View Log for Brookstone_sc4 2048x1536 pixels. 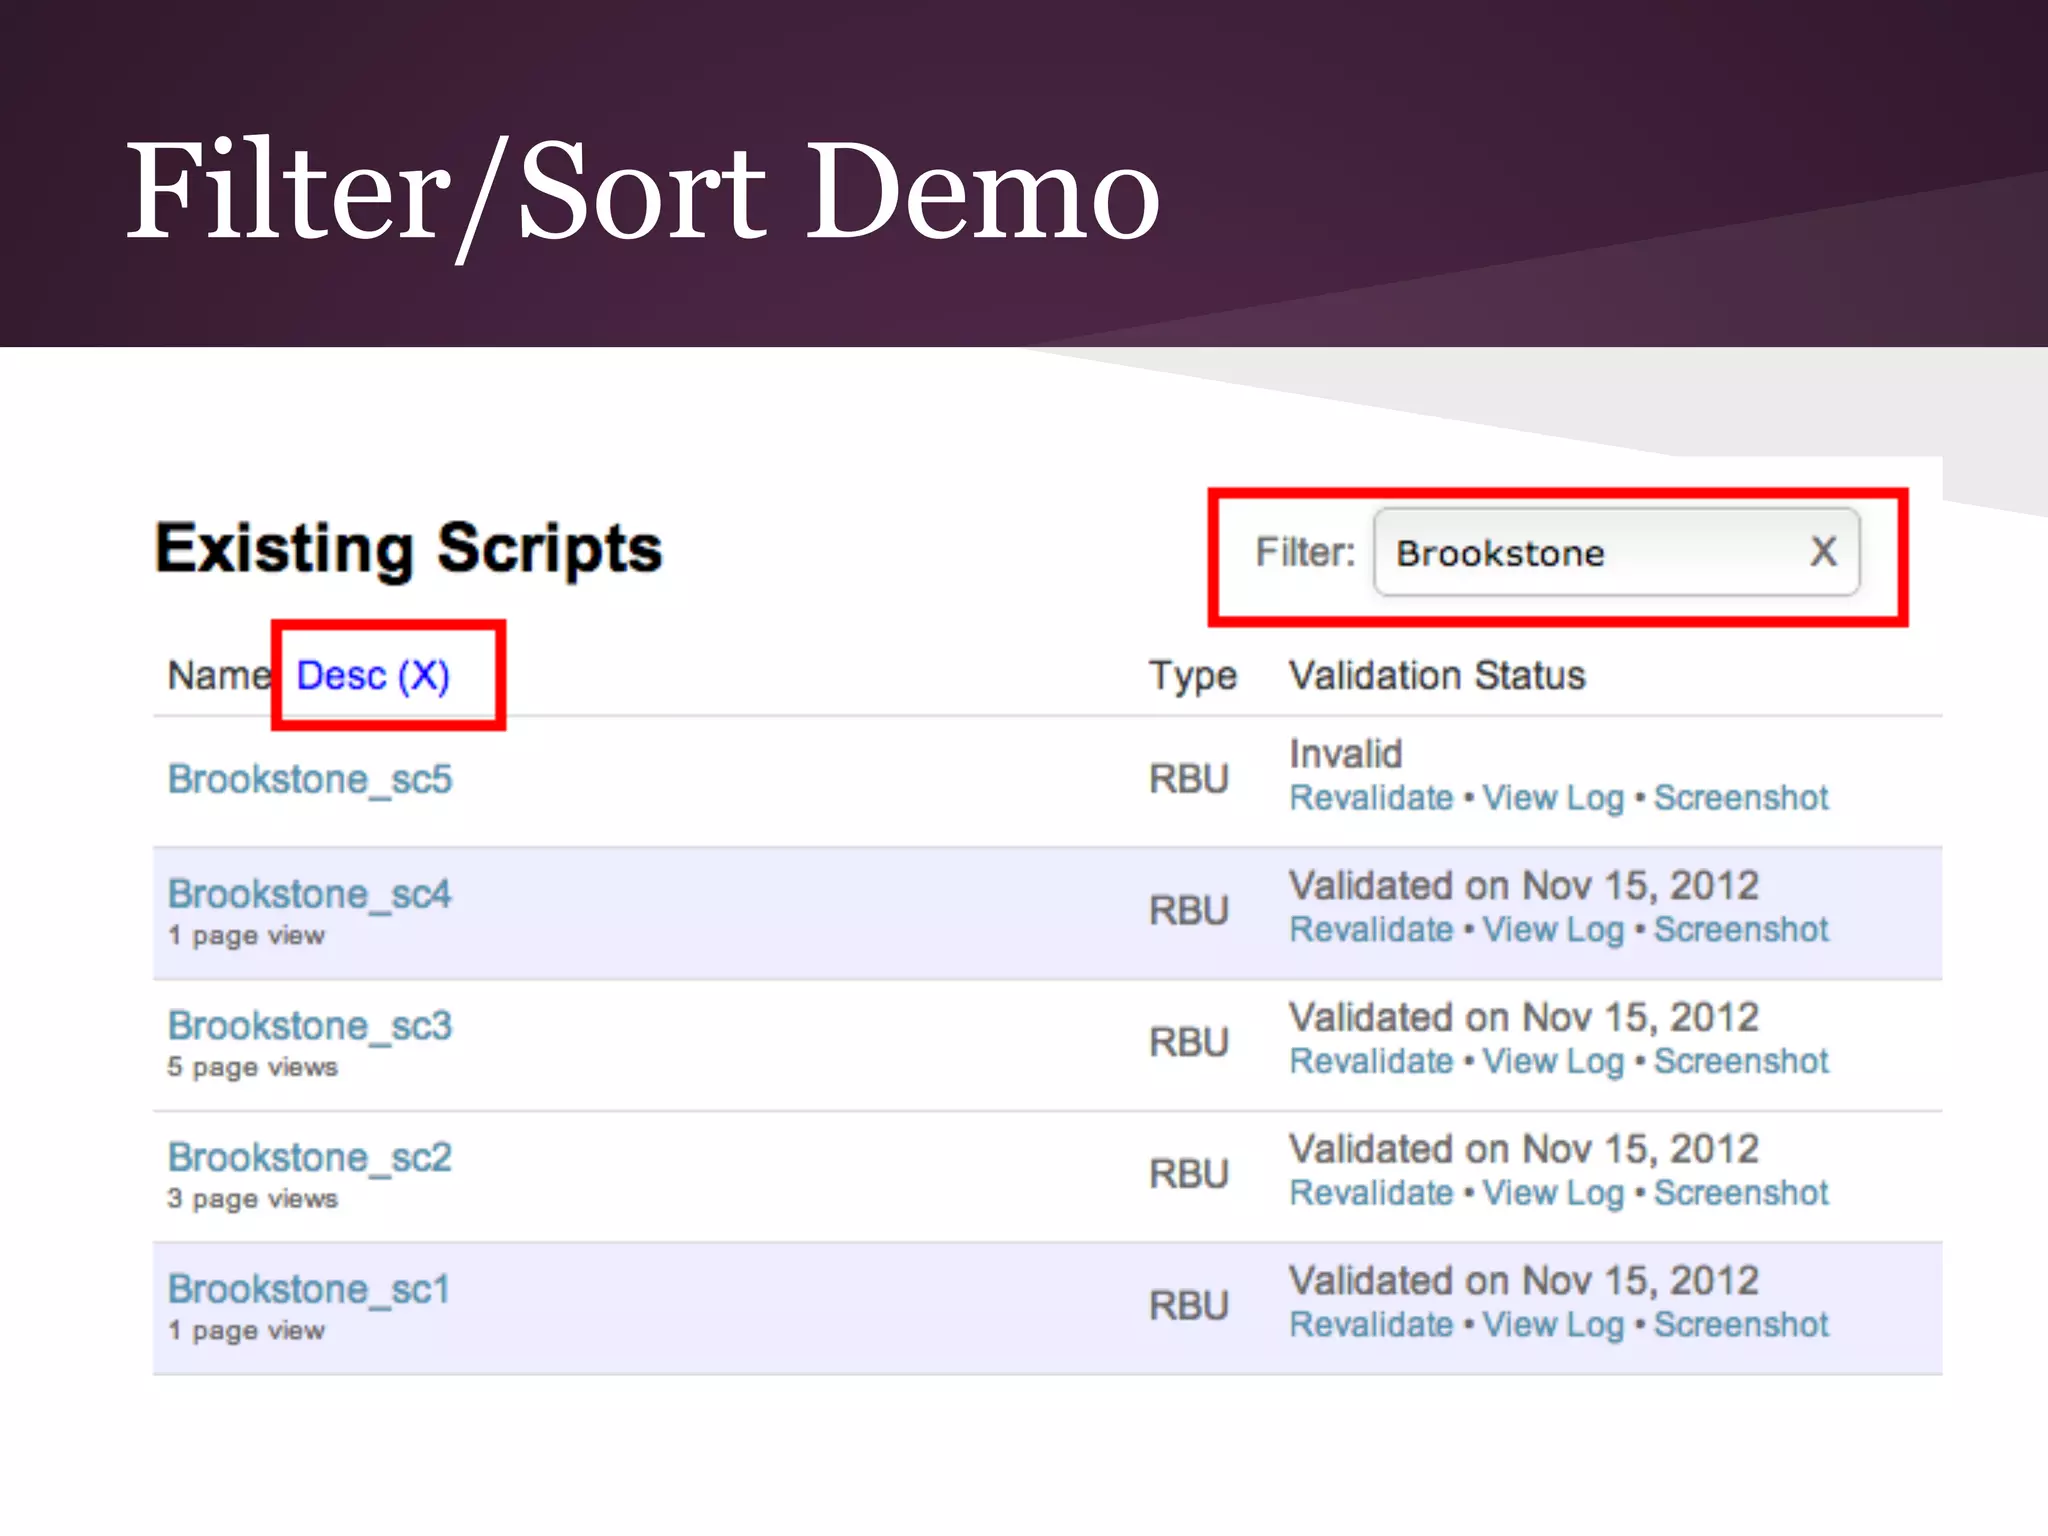coord(1553,930)
